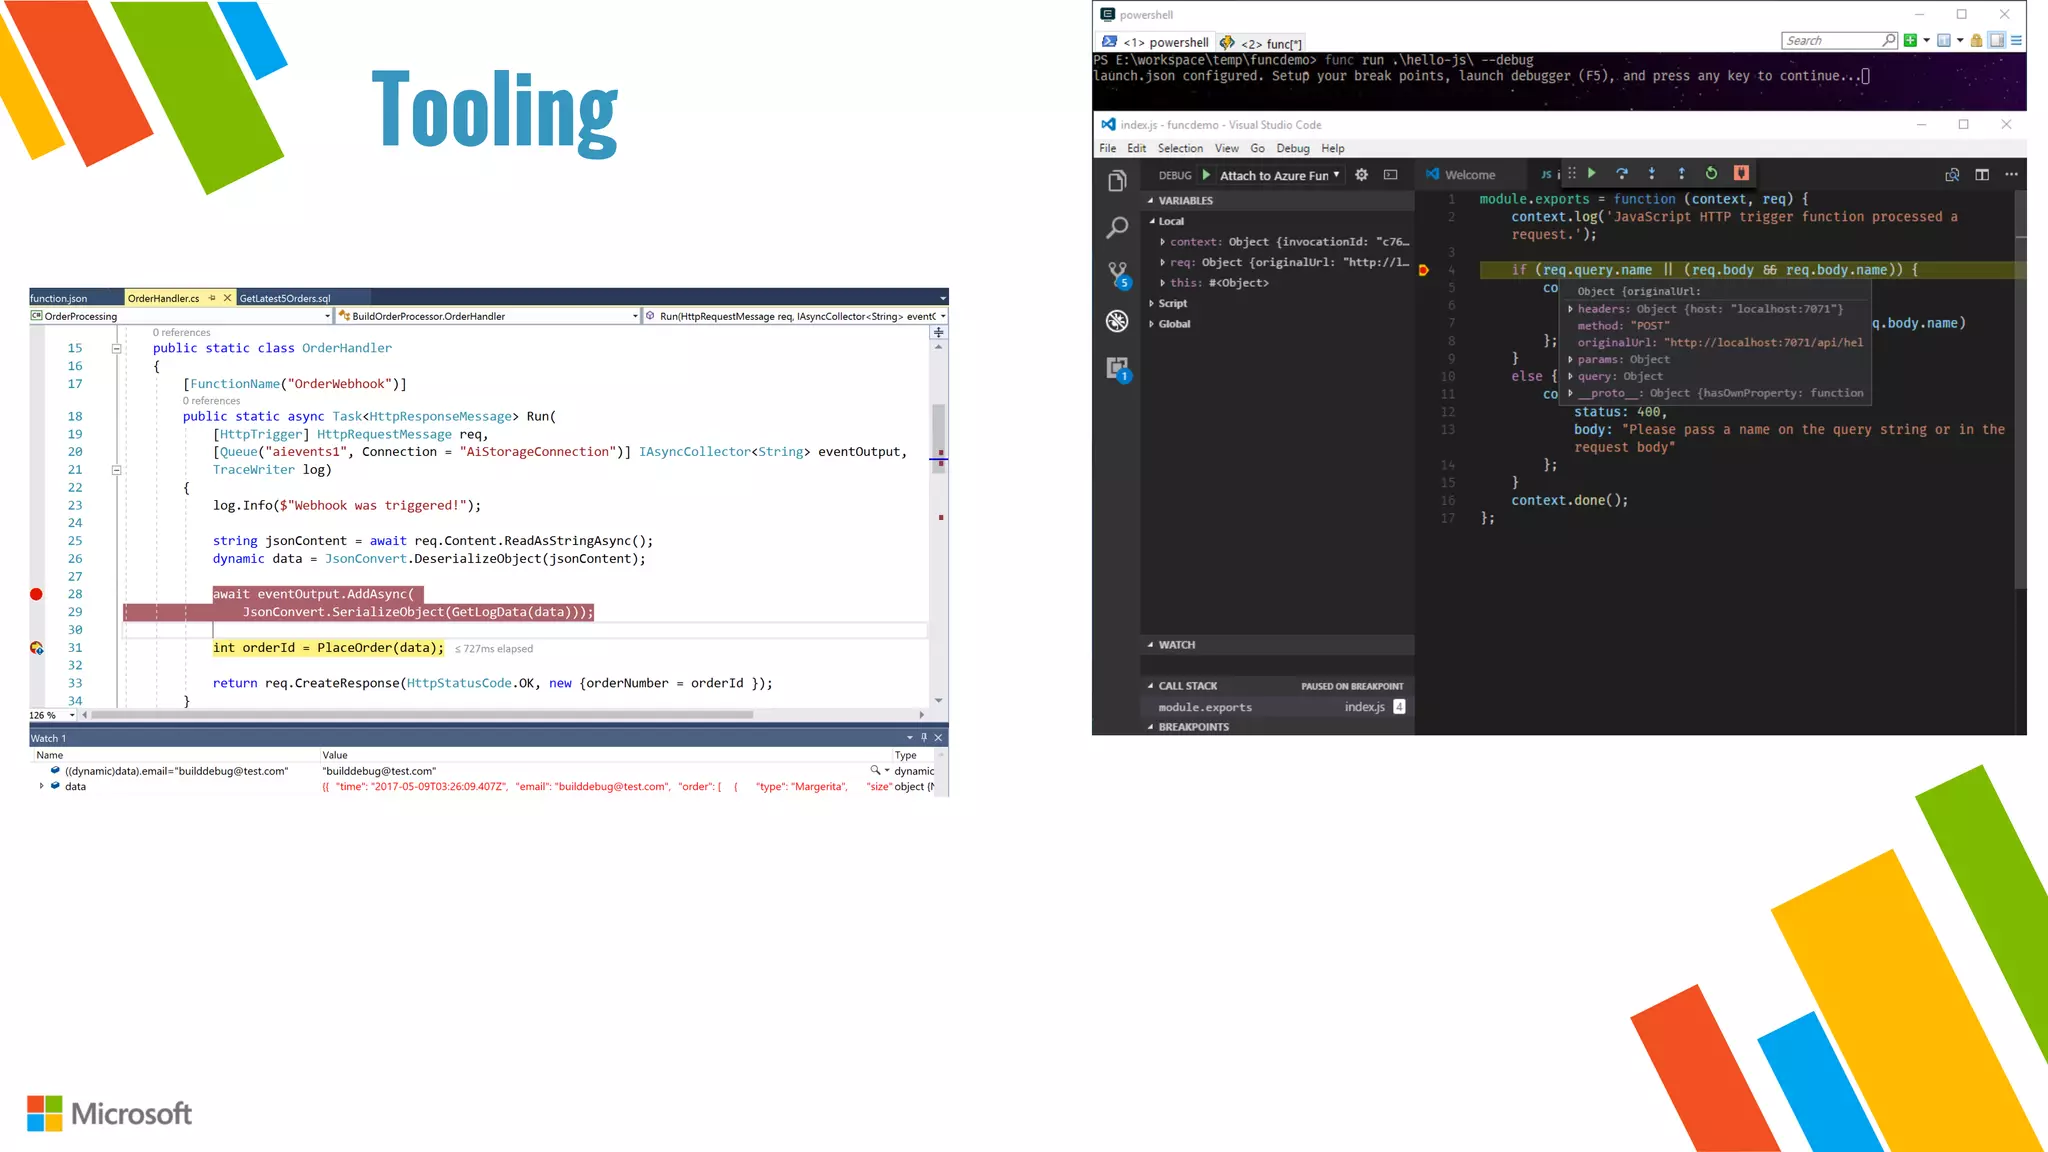Click the Step Into debug icon
2048x1152 pixels.
[1651, 173]
